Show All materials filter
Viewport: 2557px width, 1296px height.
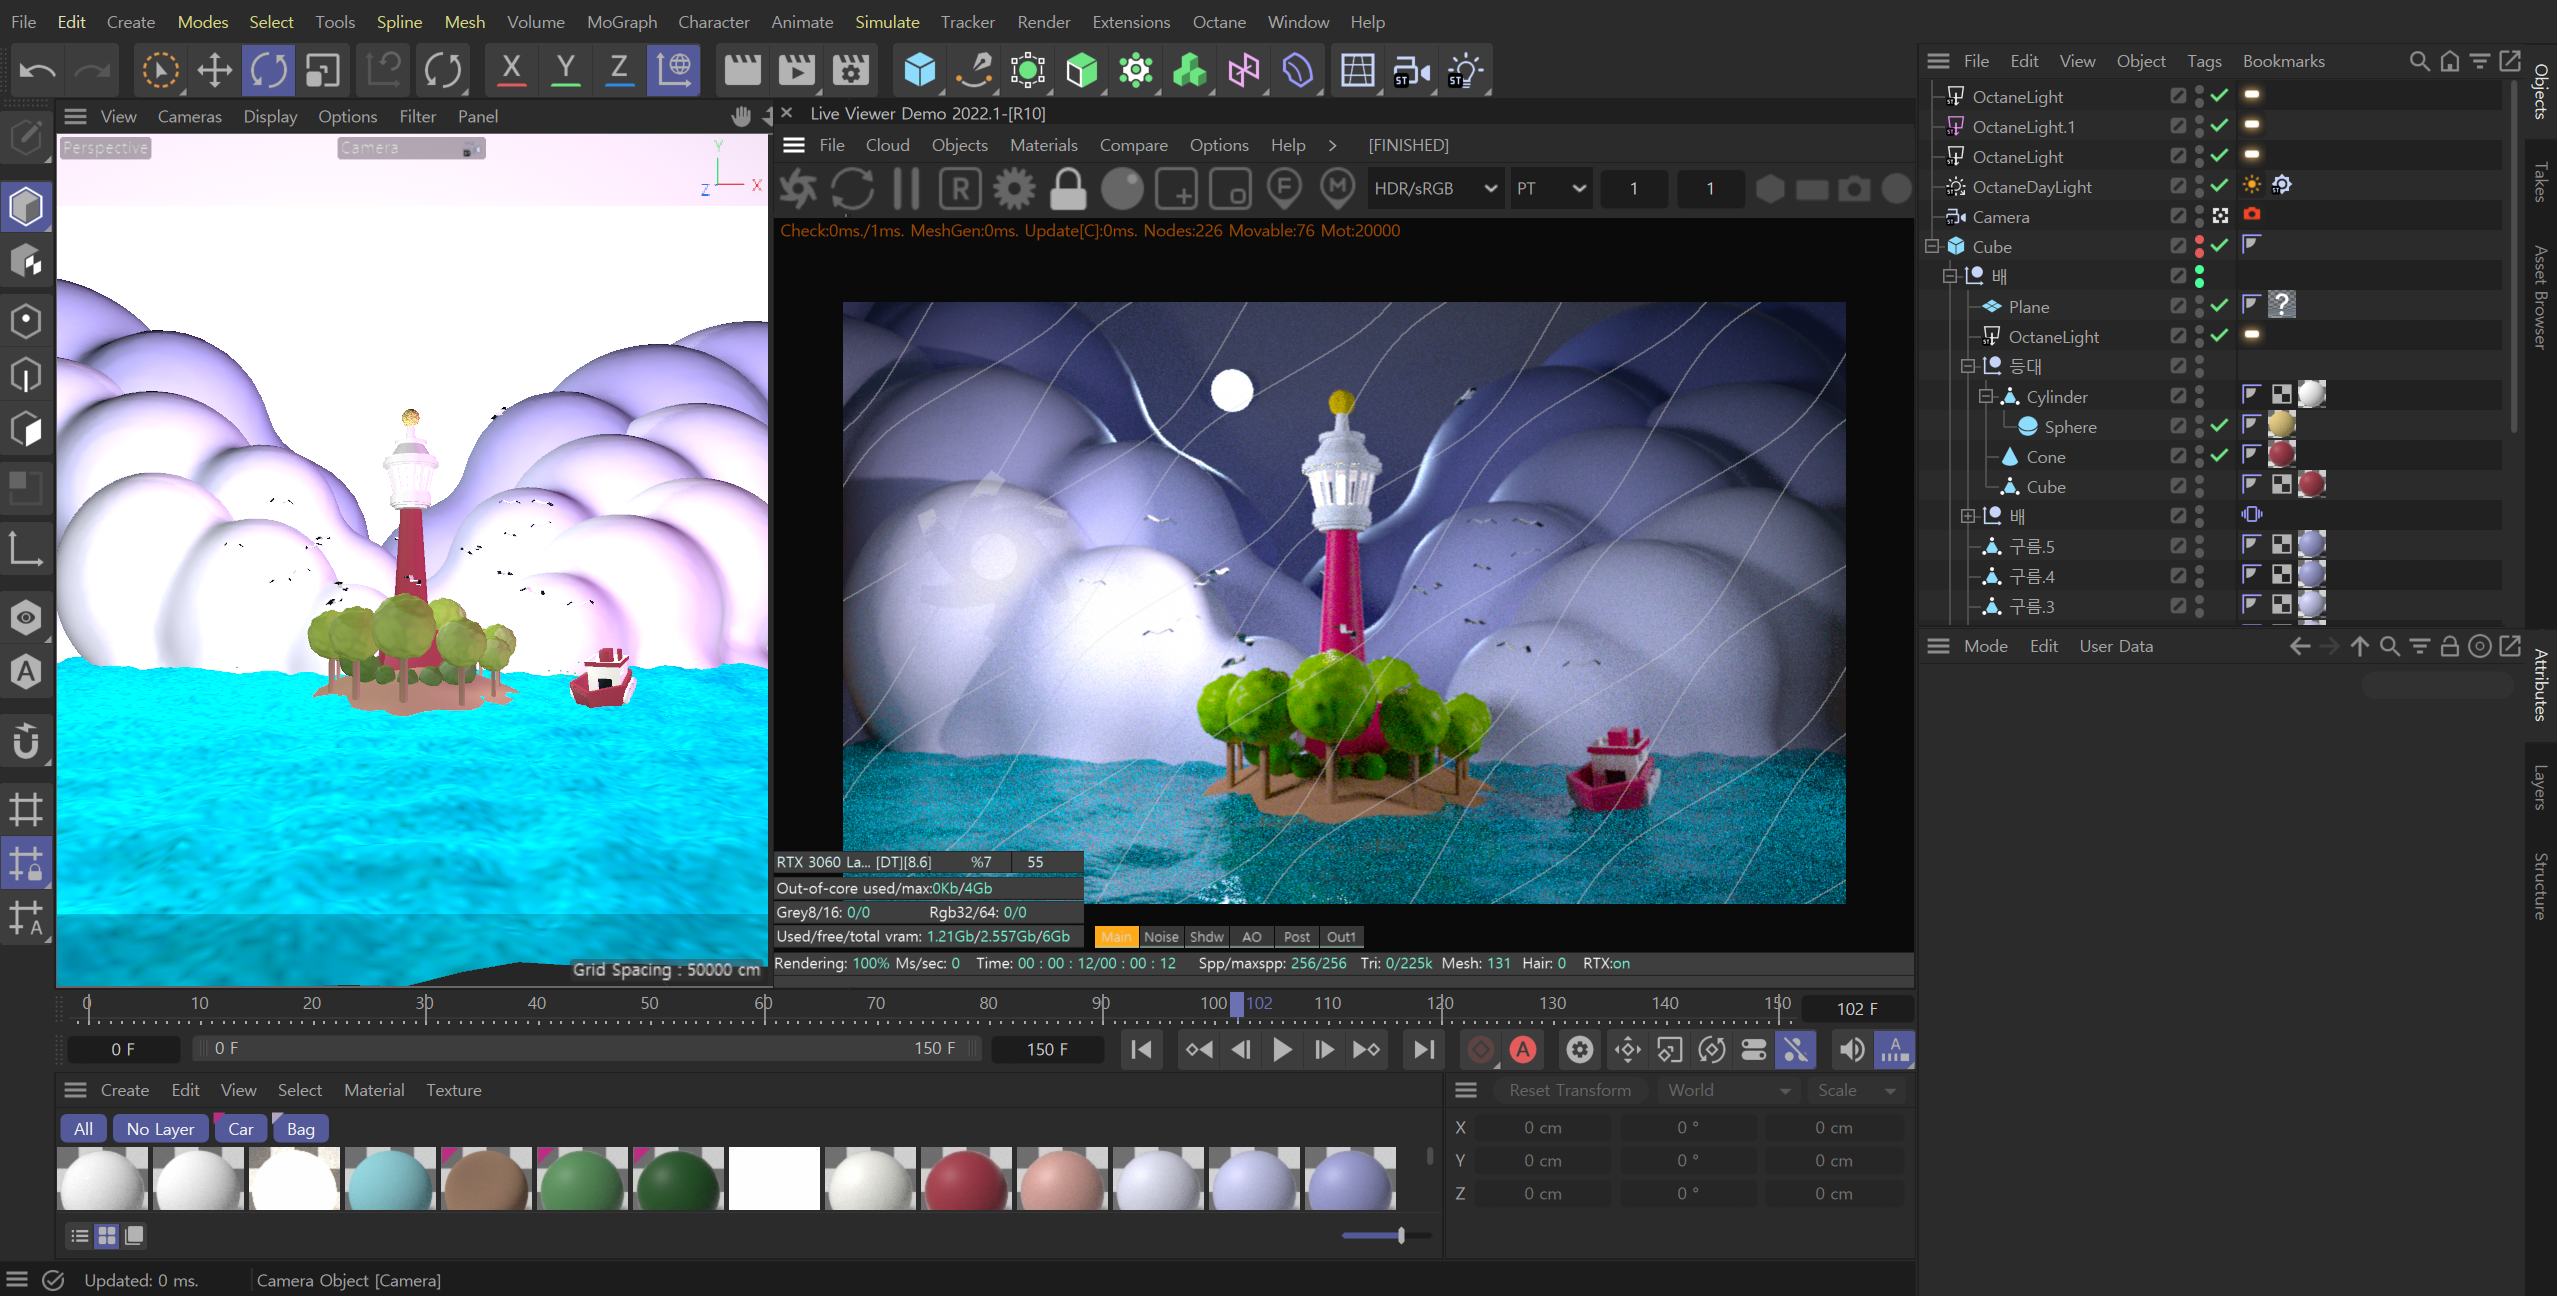click(x=83, y=1129)
